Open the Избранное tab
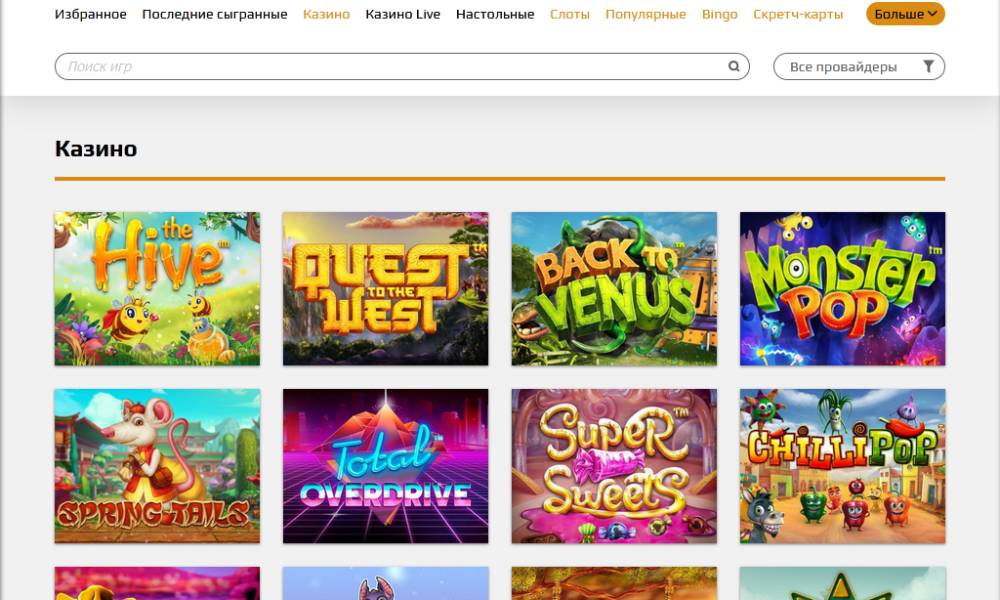The image size is (1000, 600). (91, 14)
